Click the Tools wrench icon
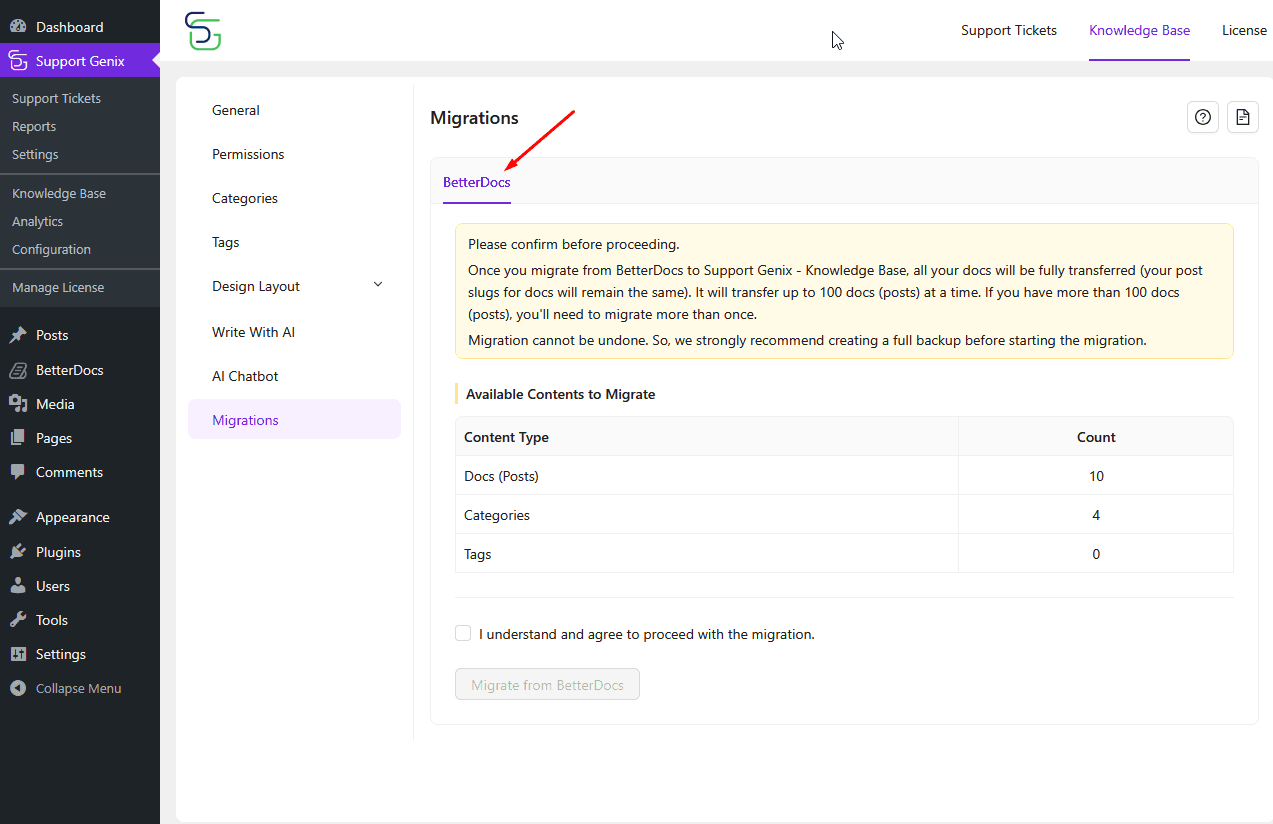 point(18,620)
